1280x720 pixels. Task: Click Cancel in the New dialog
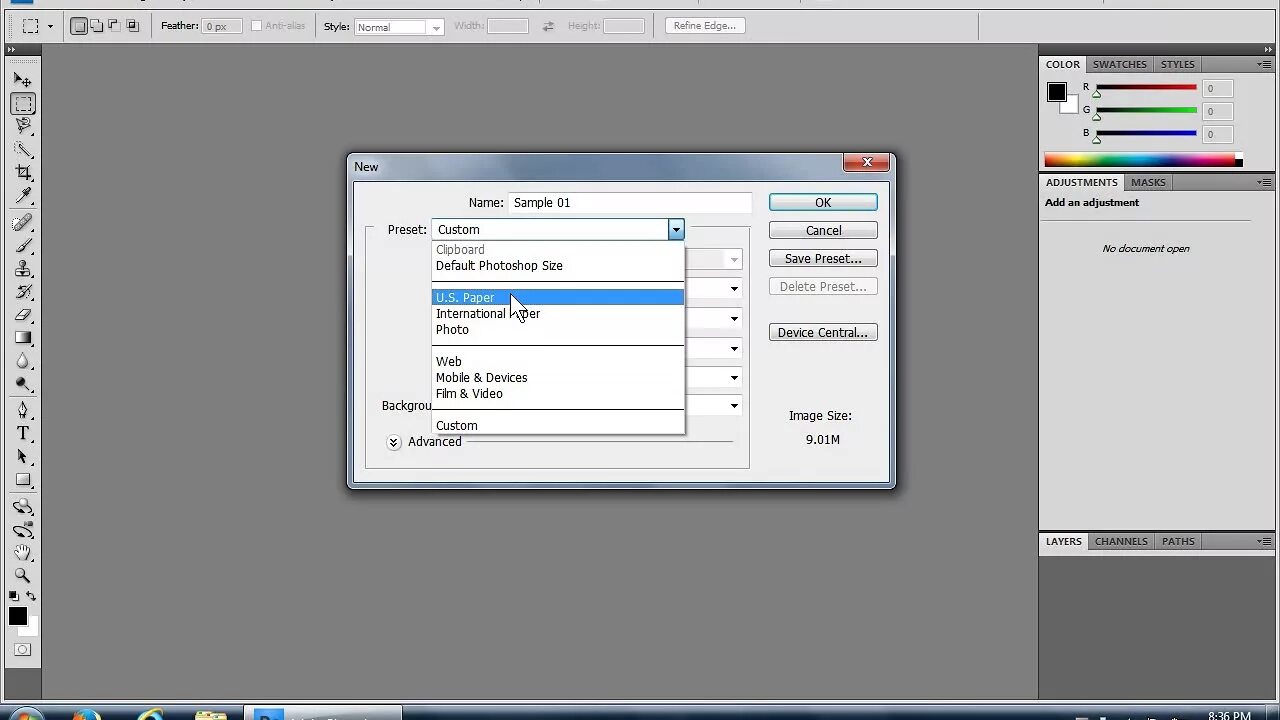pos(823,231)
